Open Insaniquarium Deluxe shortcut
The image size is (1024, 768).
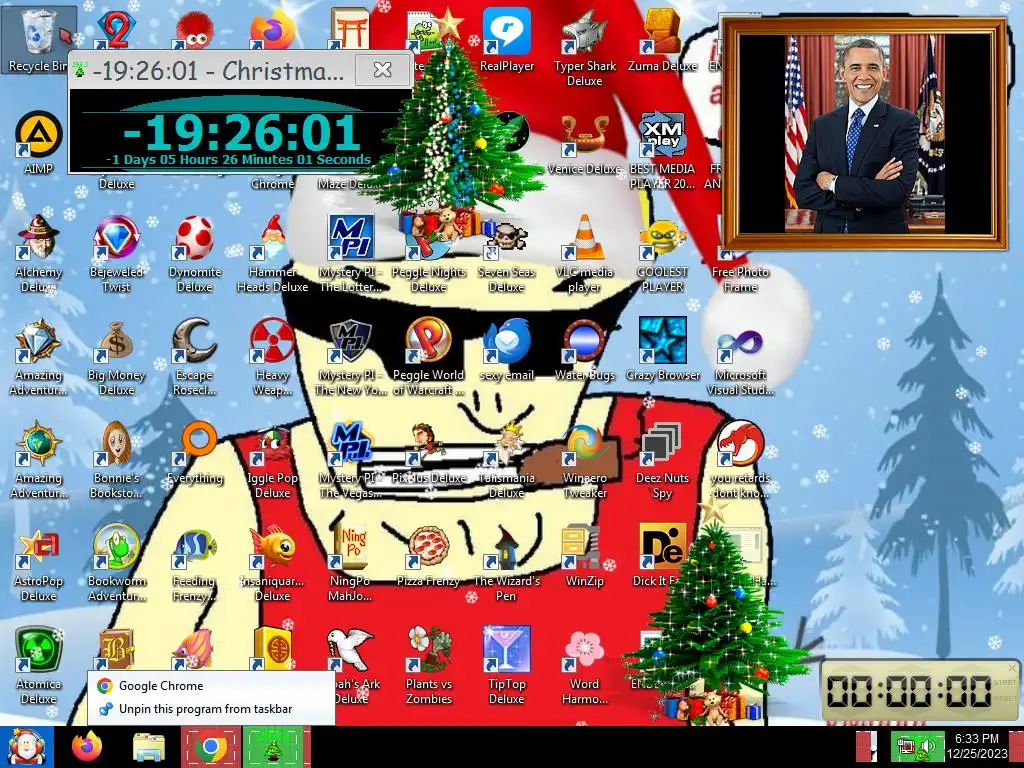point(272,563)
